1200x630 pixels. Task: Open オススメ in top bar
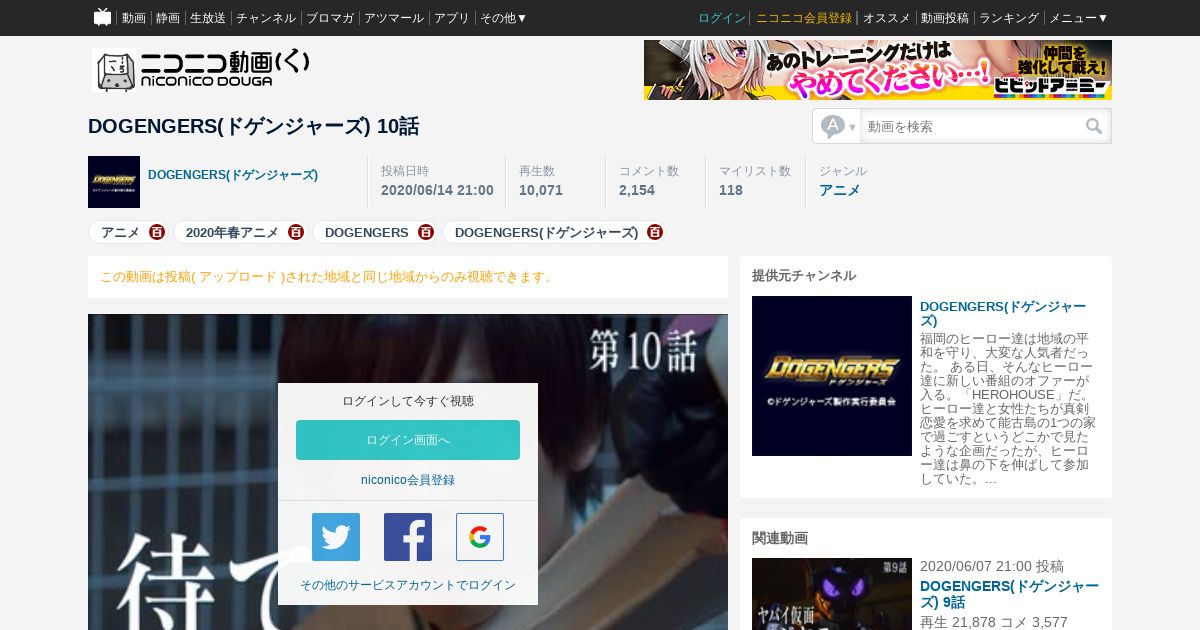point(887,18)
